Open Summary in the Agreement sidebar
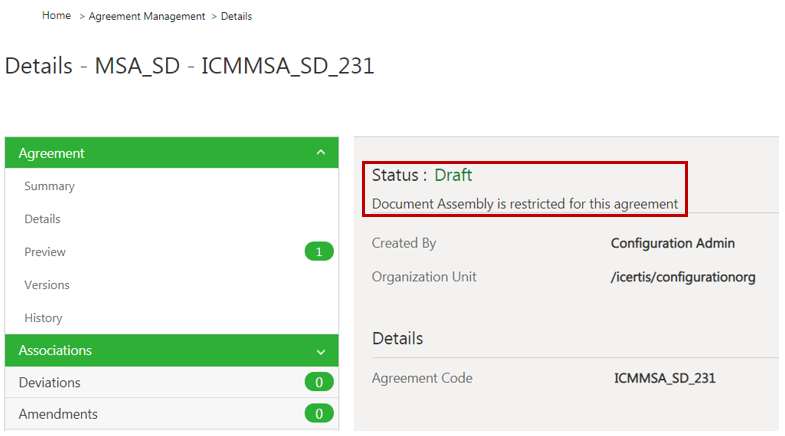Viewport: 785px width, 436px height. (x=49, y=186)
